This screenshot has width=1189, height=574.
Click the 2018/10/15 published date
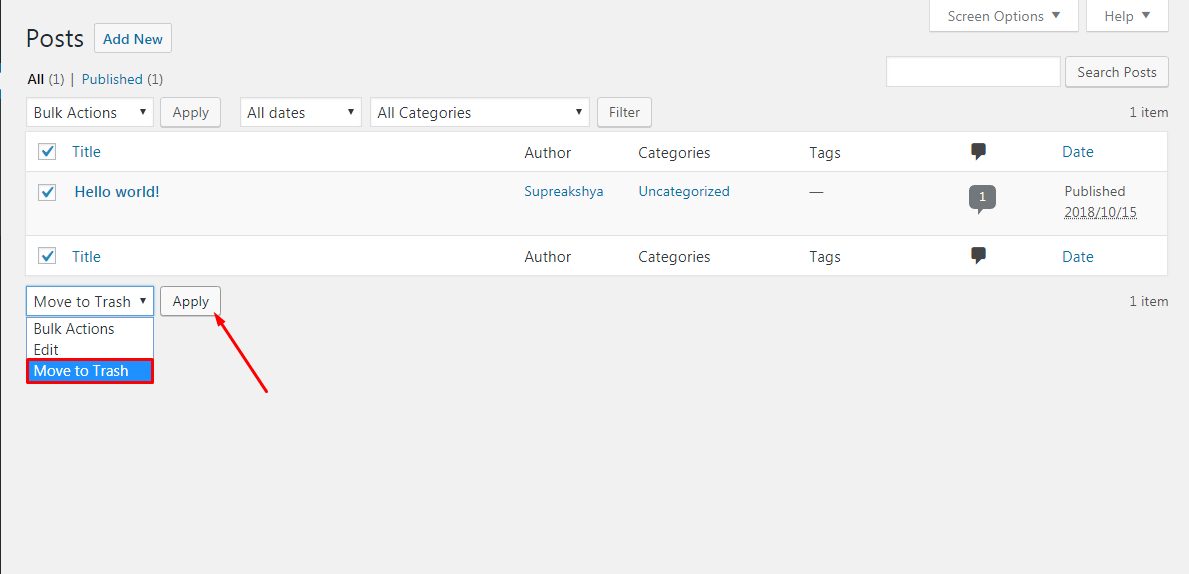pyautogui.click(x=1100, y=212)
